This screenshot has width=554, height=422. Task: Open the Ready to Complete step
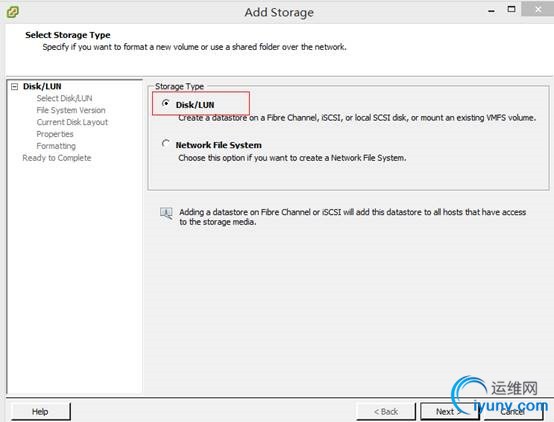coord(57,158)
